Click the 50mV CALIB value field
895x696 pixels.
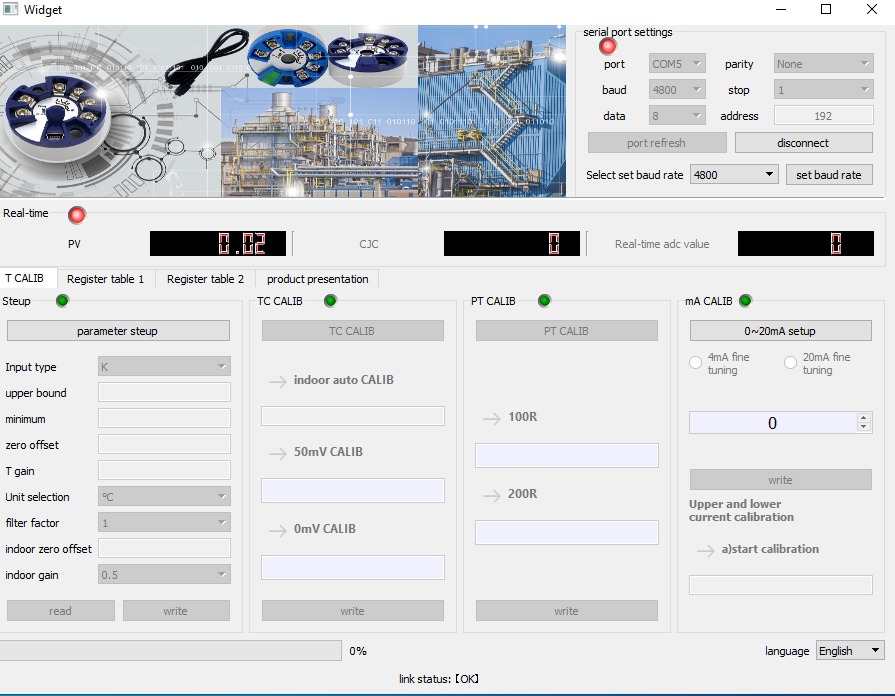[353, 490]
